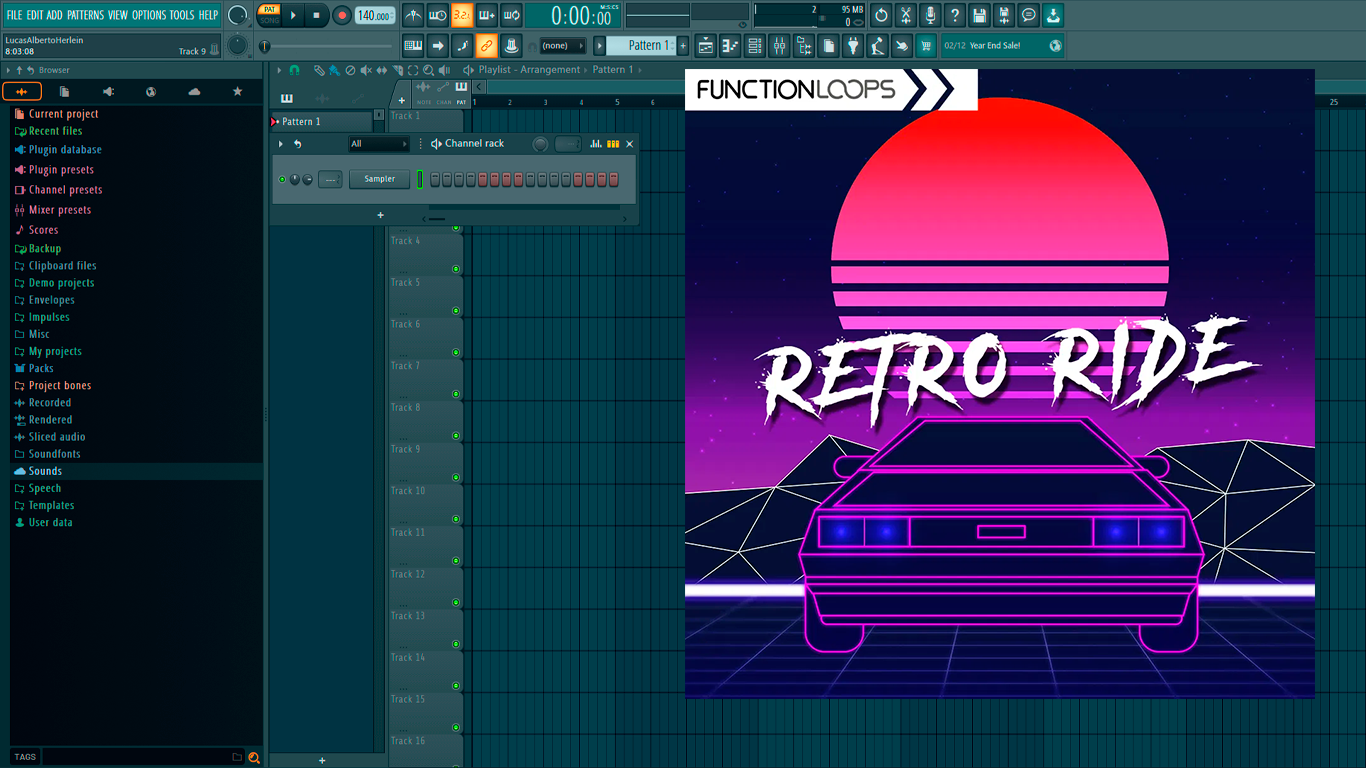
Task: Click the Record button
Action: tap(341, 15)
